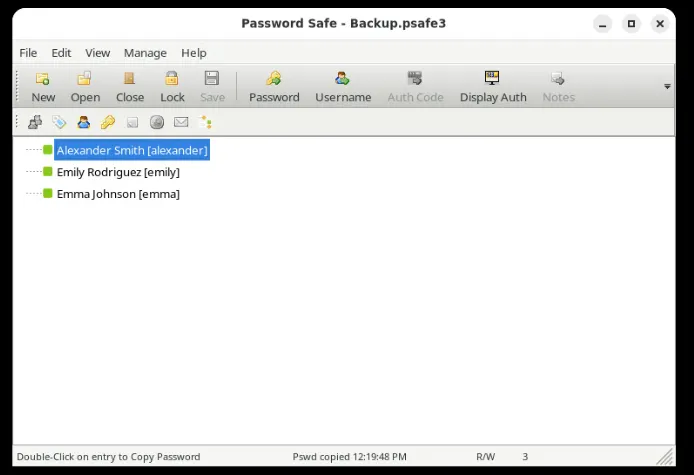Open the File menu
694x475 pixels.
coord(28,53)
